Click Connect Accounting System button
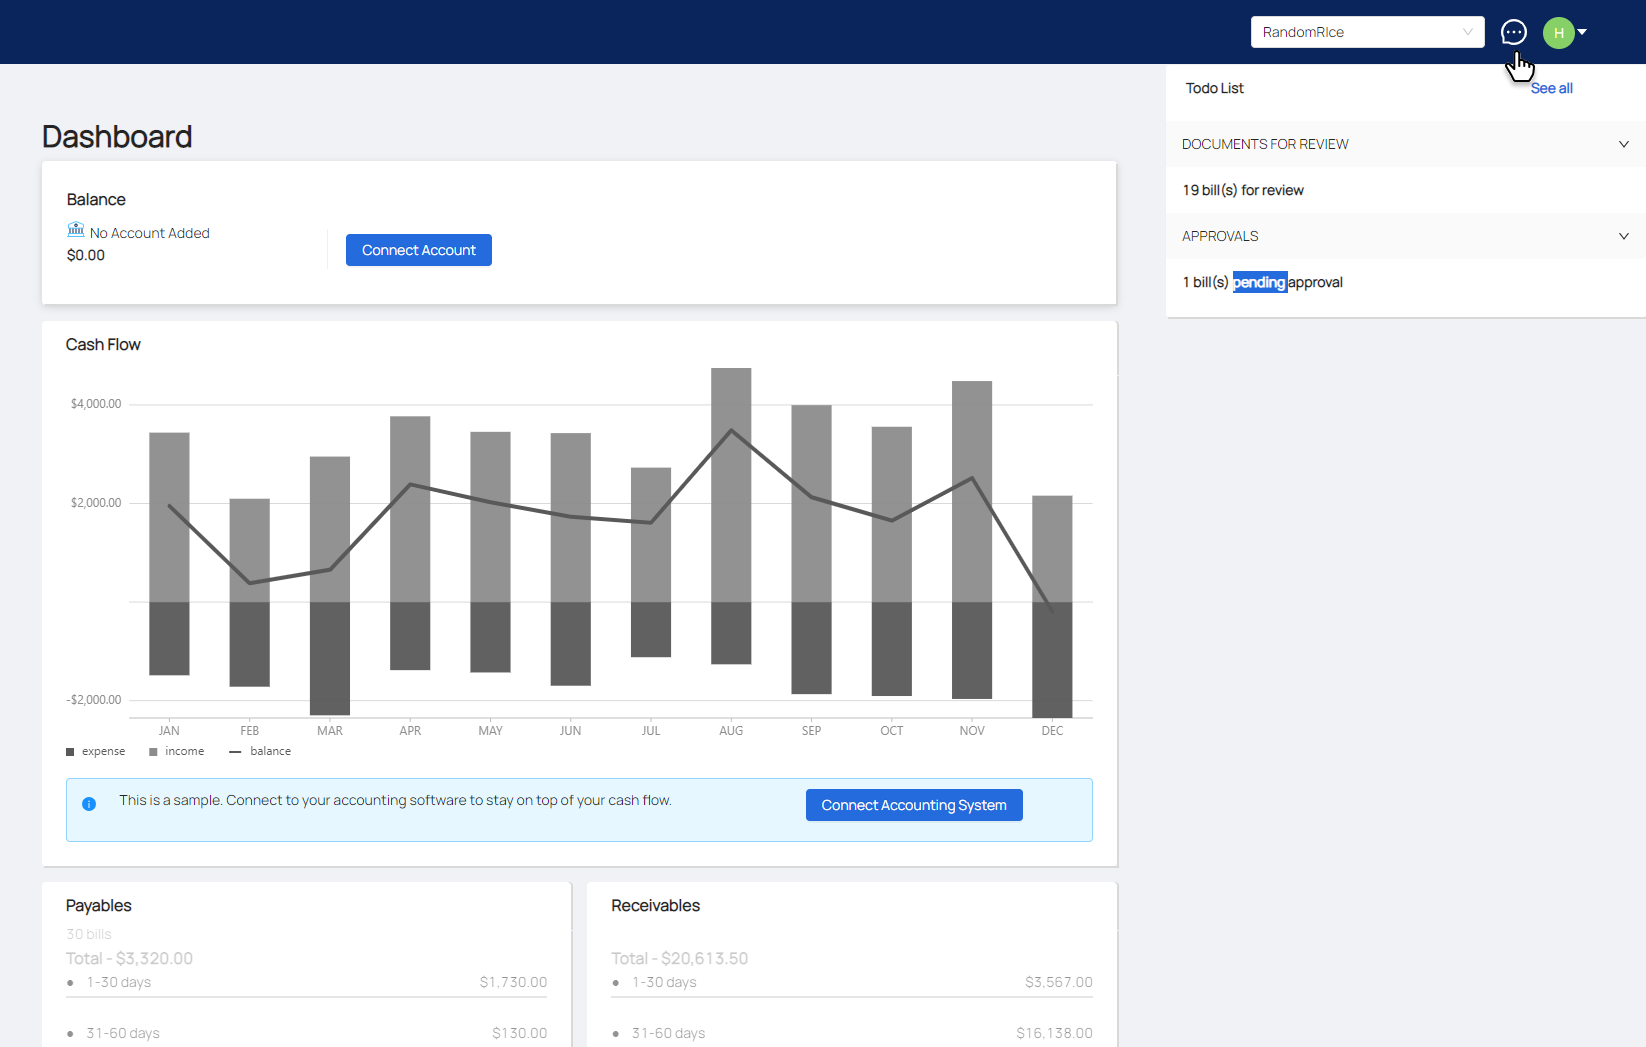Image resolution: width=1646 pixels, height=1047 pixels. point(913,805)
